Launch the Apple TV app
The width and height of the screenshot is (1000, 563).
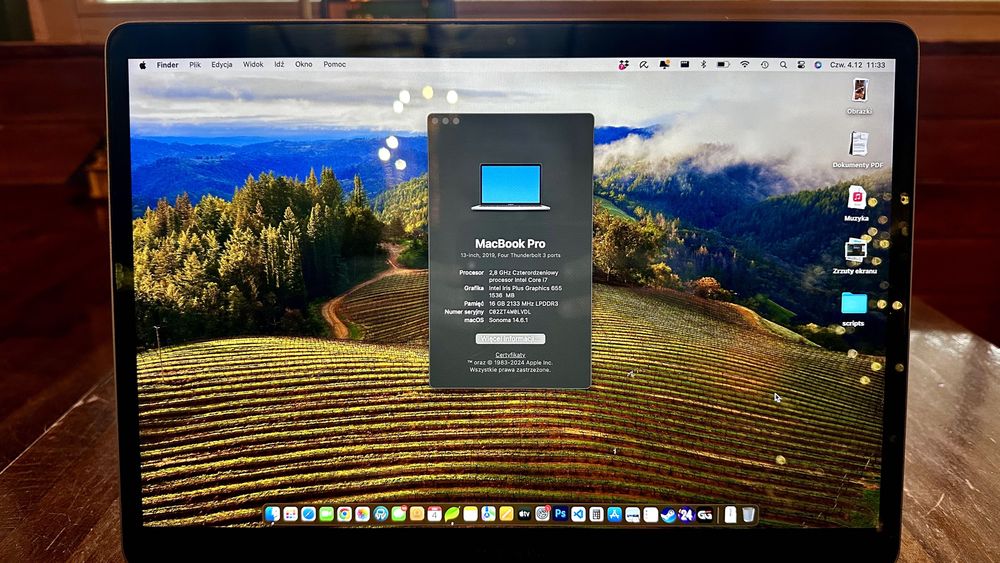(524, 513)
